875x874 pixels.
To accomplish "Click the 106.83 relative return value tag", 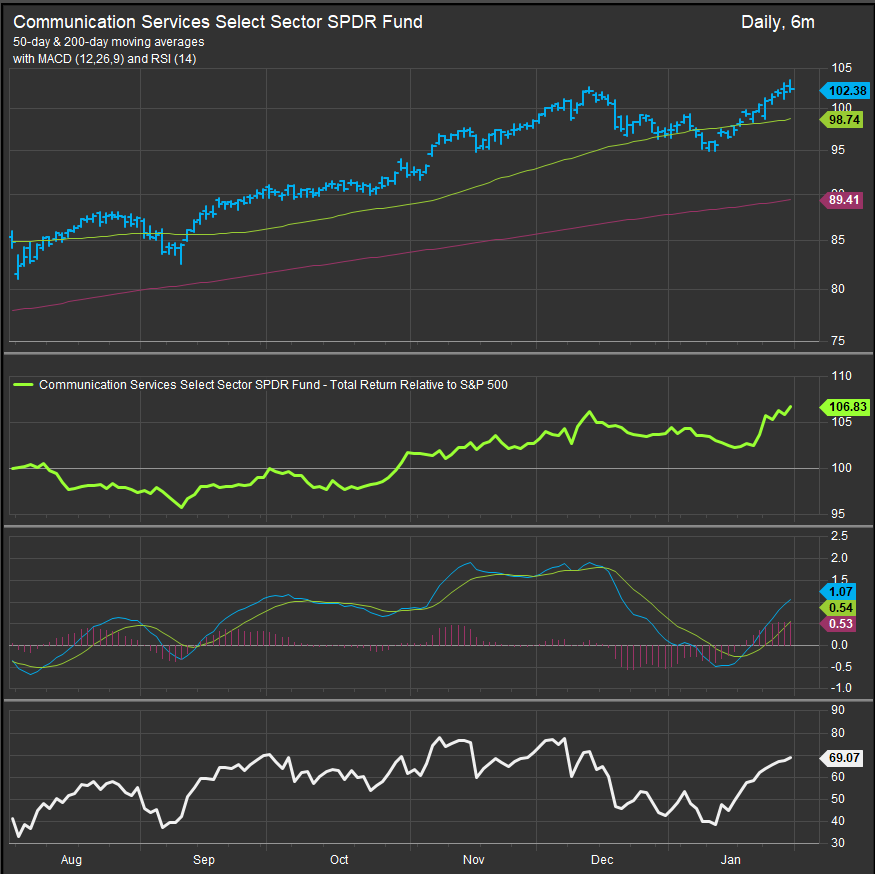I will (x=845, y=407).
